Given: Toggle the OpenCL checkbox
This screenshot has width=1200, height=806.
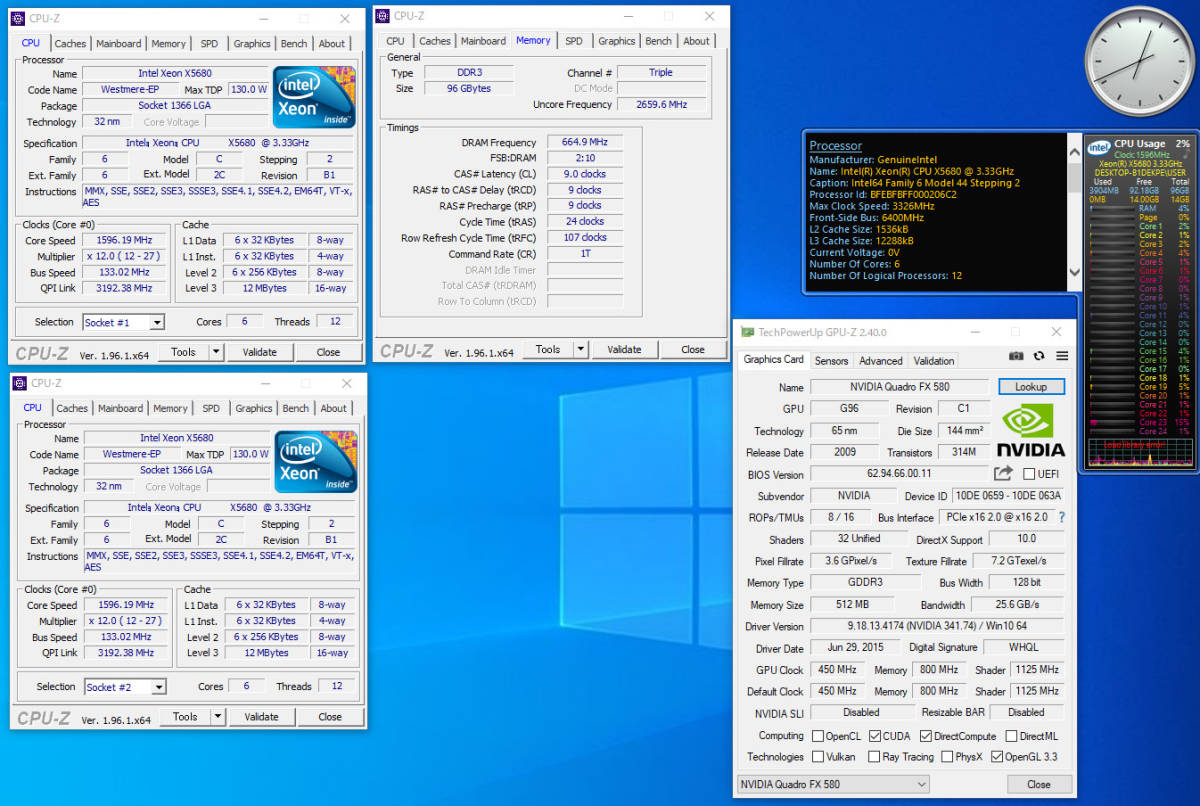Looking at the screenshot, I should (x=818, y=736).
